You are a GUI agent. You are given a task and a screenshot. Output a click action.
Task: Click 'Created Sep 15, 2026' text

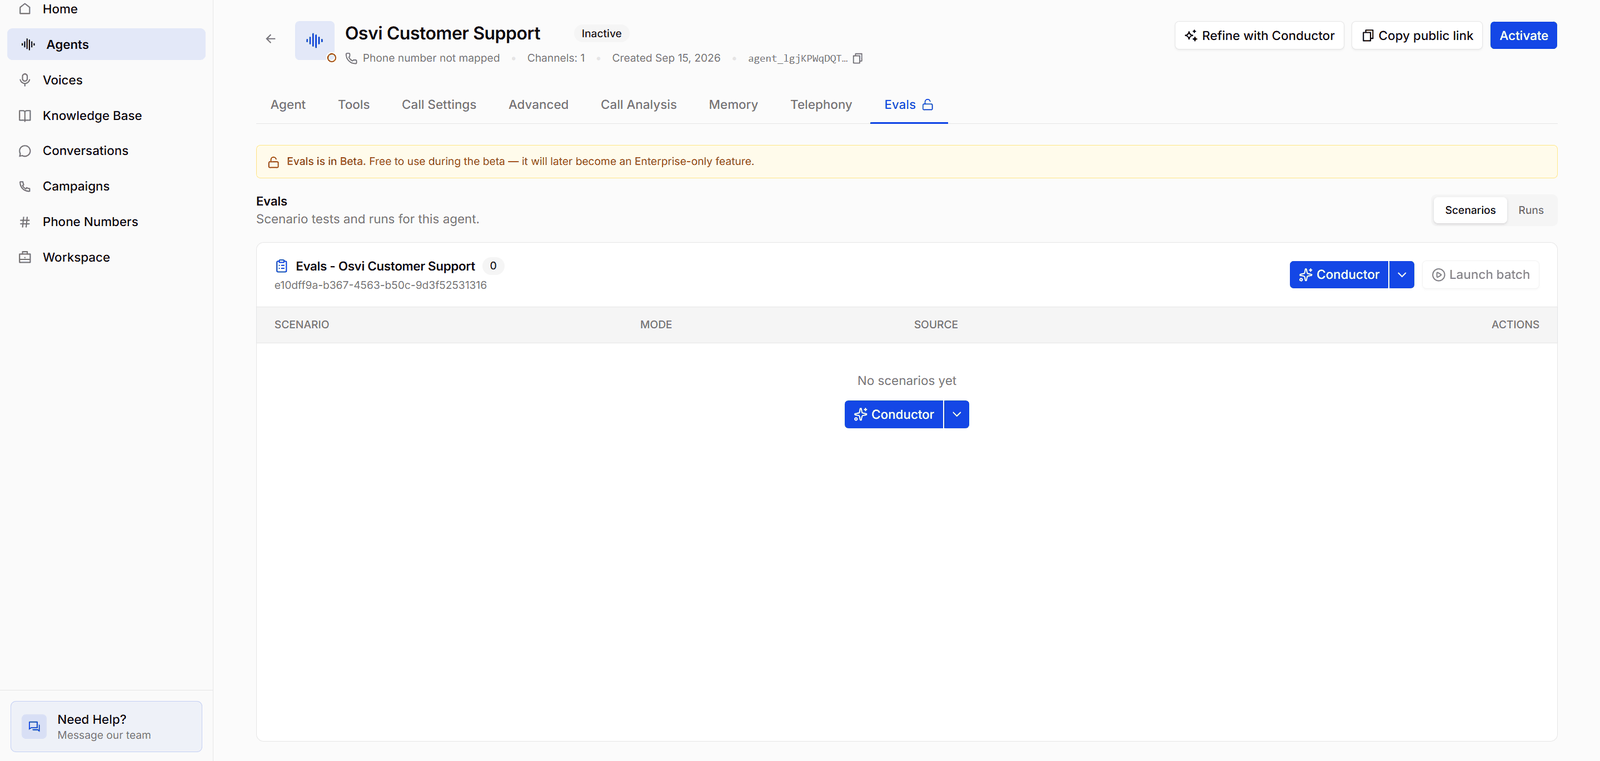point(666,58)
